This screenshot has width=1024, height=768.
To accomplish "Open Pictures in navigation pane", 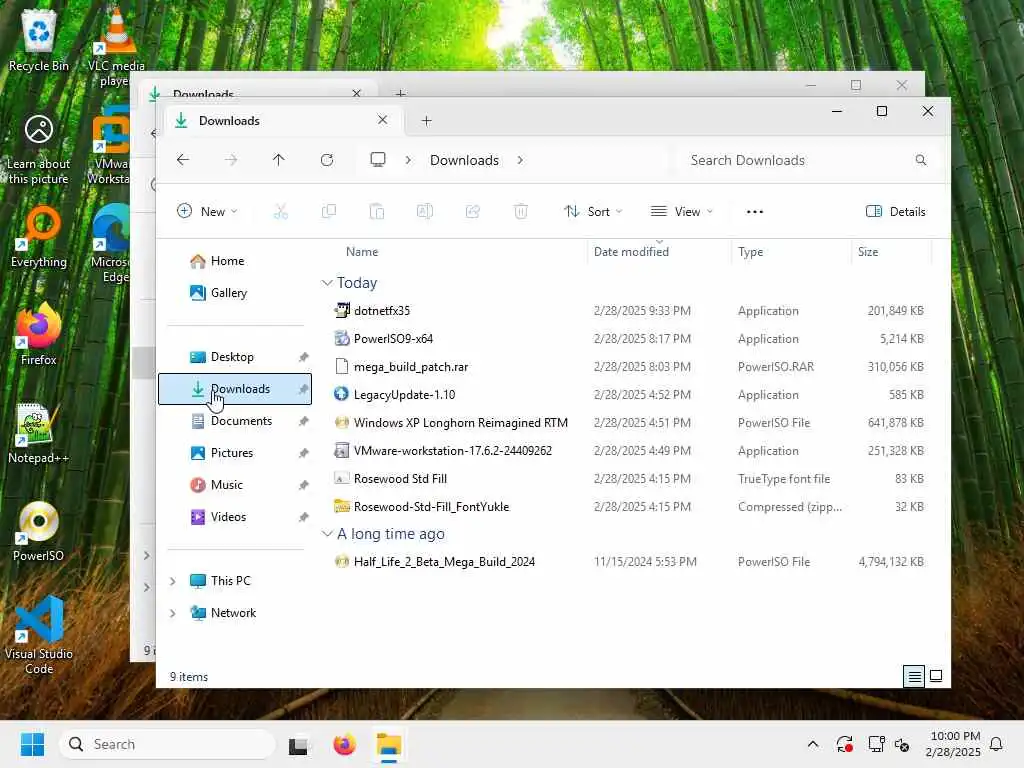I will click(x=232, y=453).
